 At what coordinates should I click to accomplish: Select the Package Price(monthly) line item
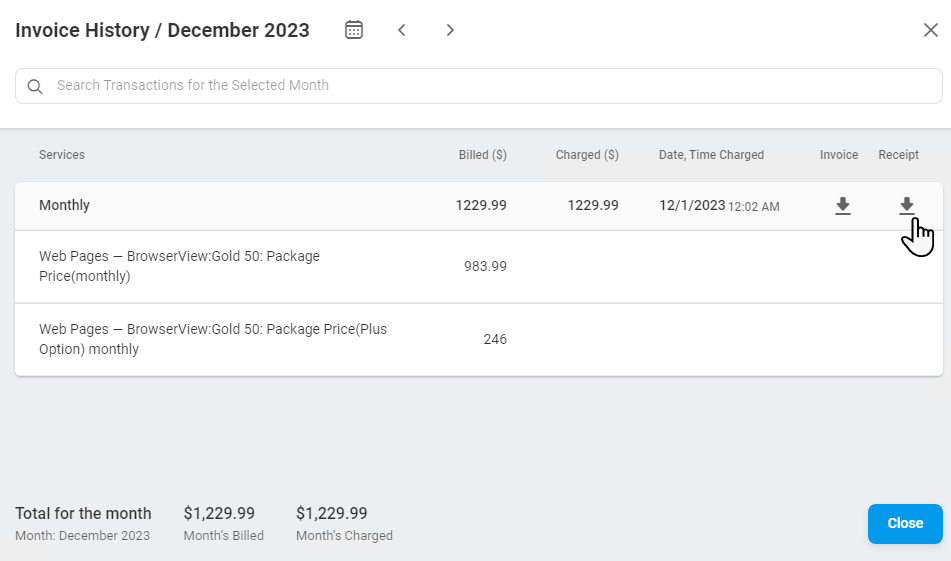(x=180, y=266)
